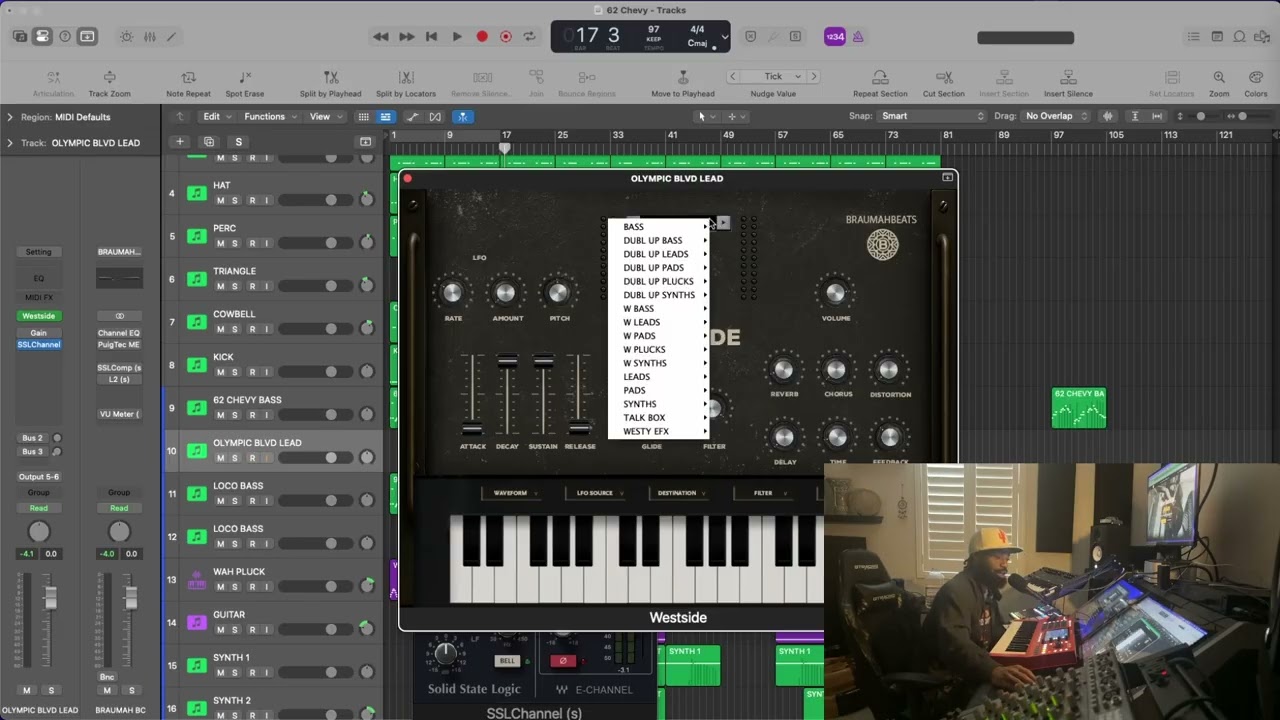Mute the OLYMPIC BLVD LEAD track
Image resolution: width=1280 pixels, height=720 pixels.
click(220, 458)
